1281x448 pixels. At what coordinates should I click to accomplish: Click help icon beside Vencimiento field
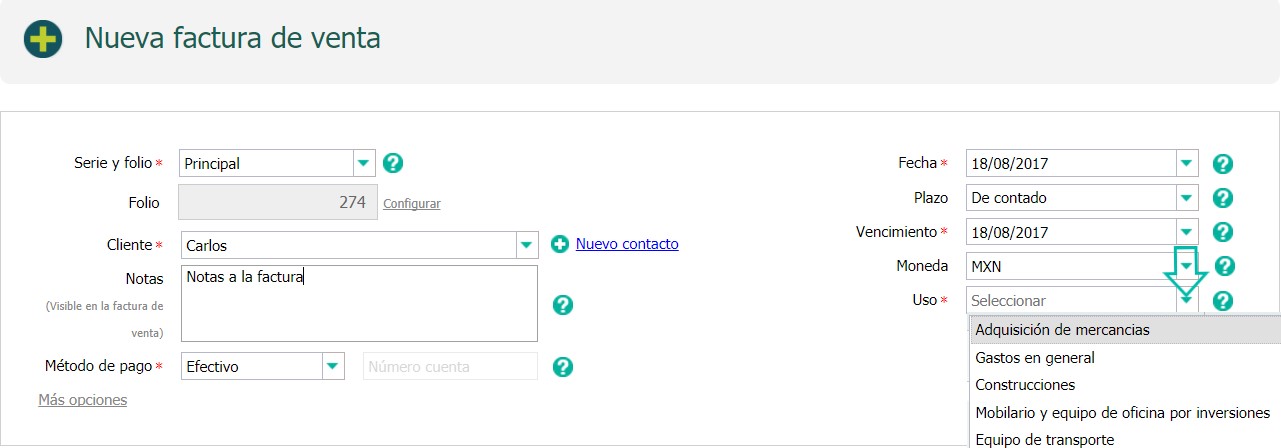pyautogui.click(x=1222, y=232)
